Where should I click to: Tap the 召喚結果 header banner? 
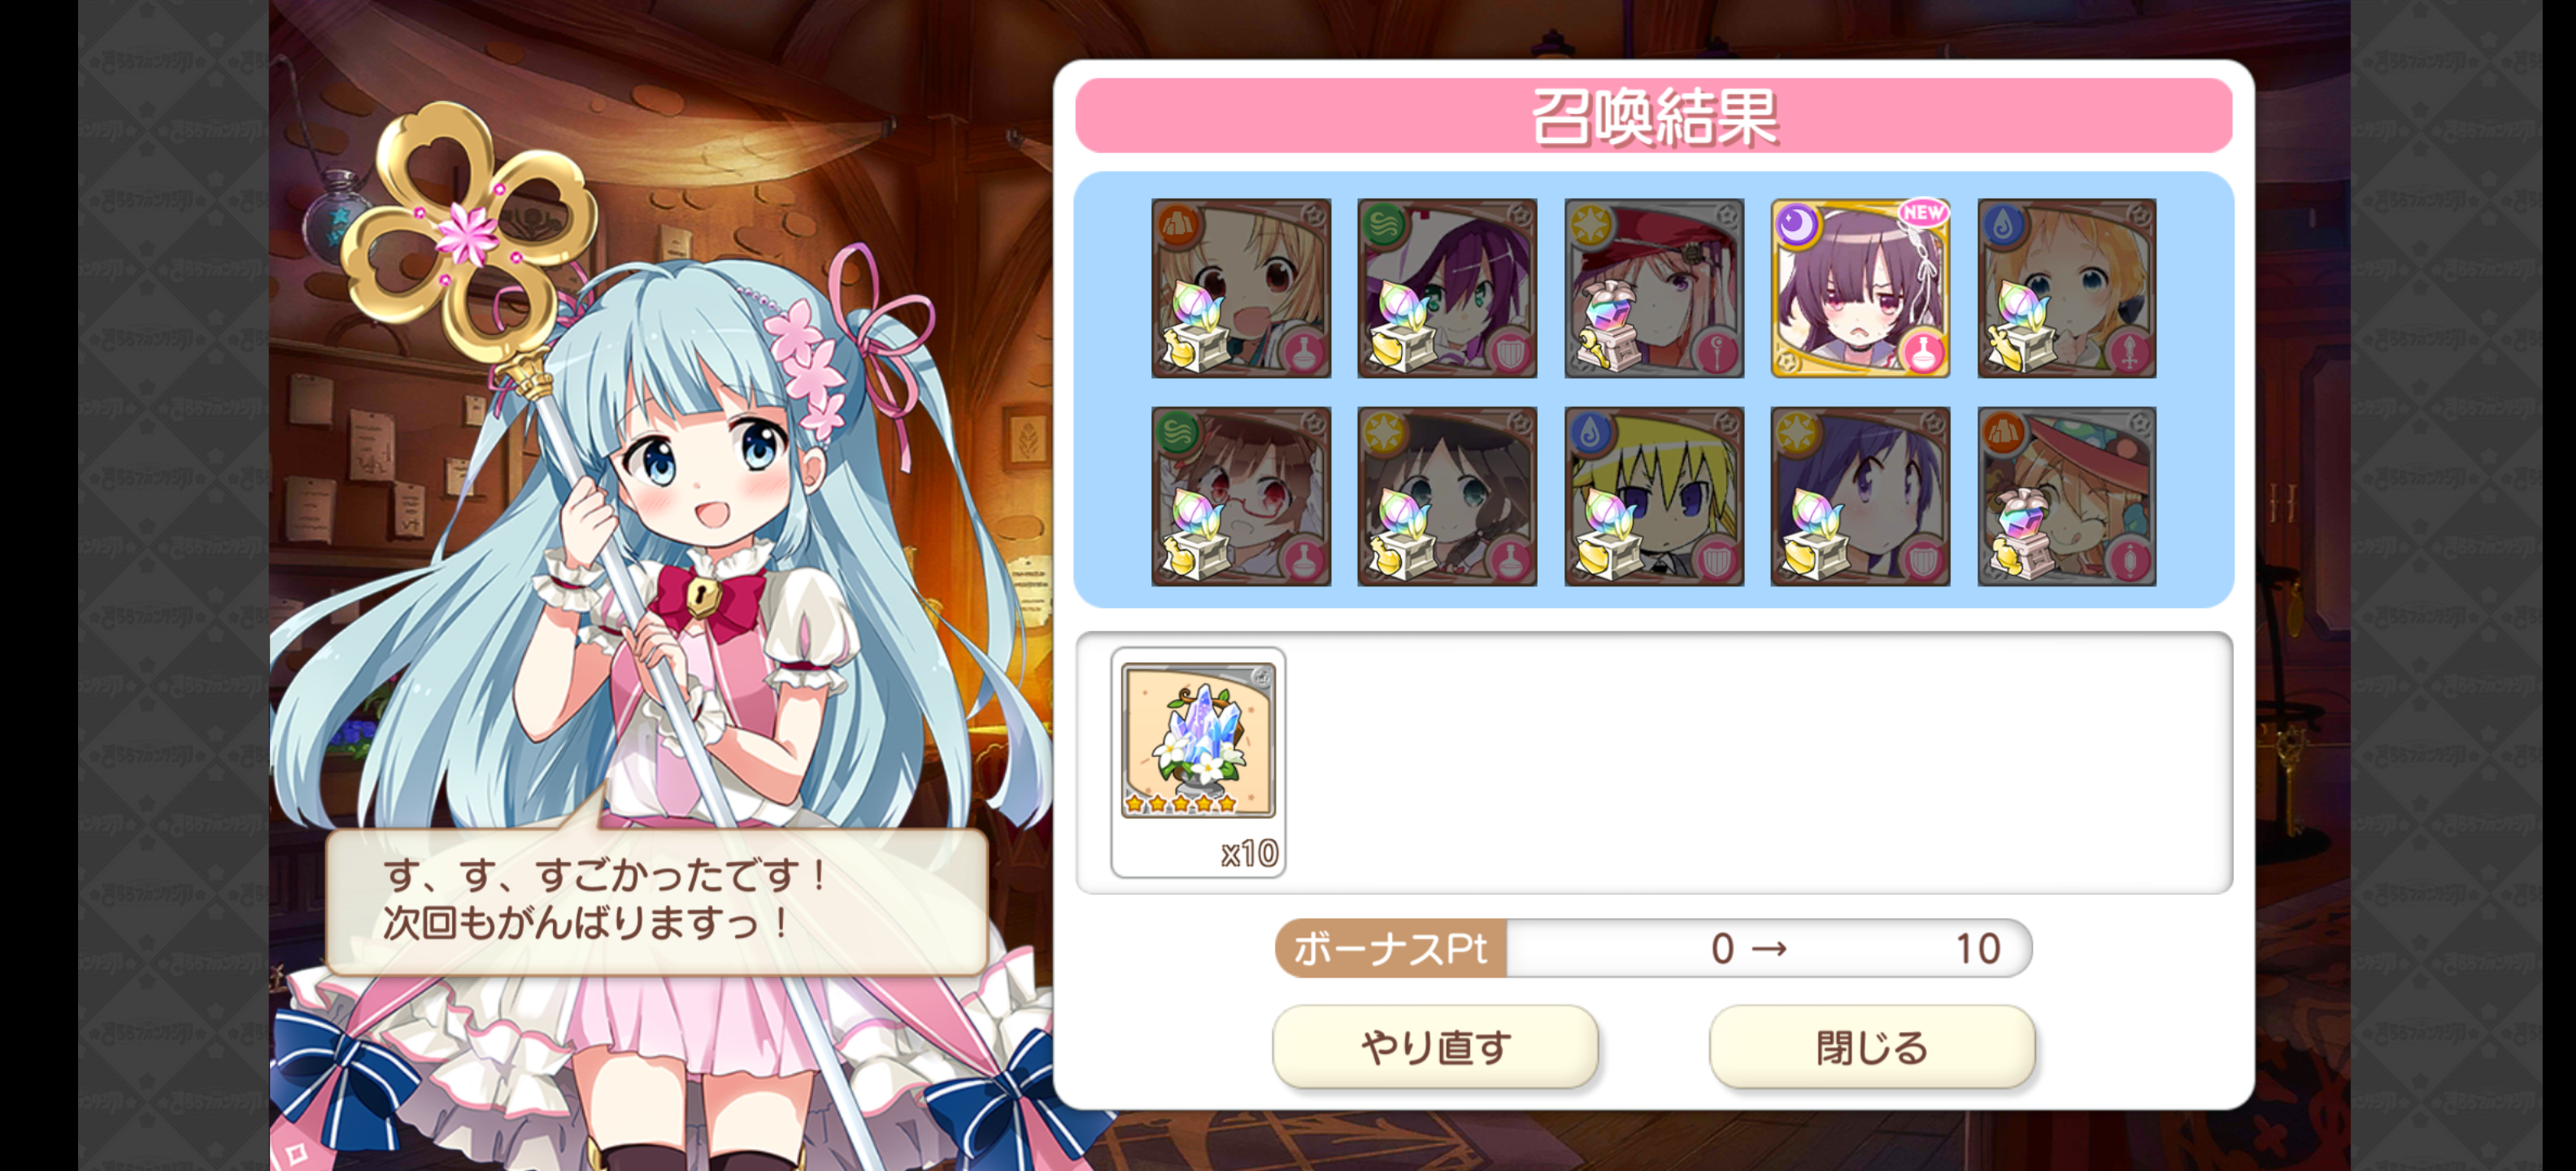pos(1654,116)
